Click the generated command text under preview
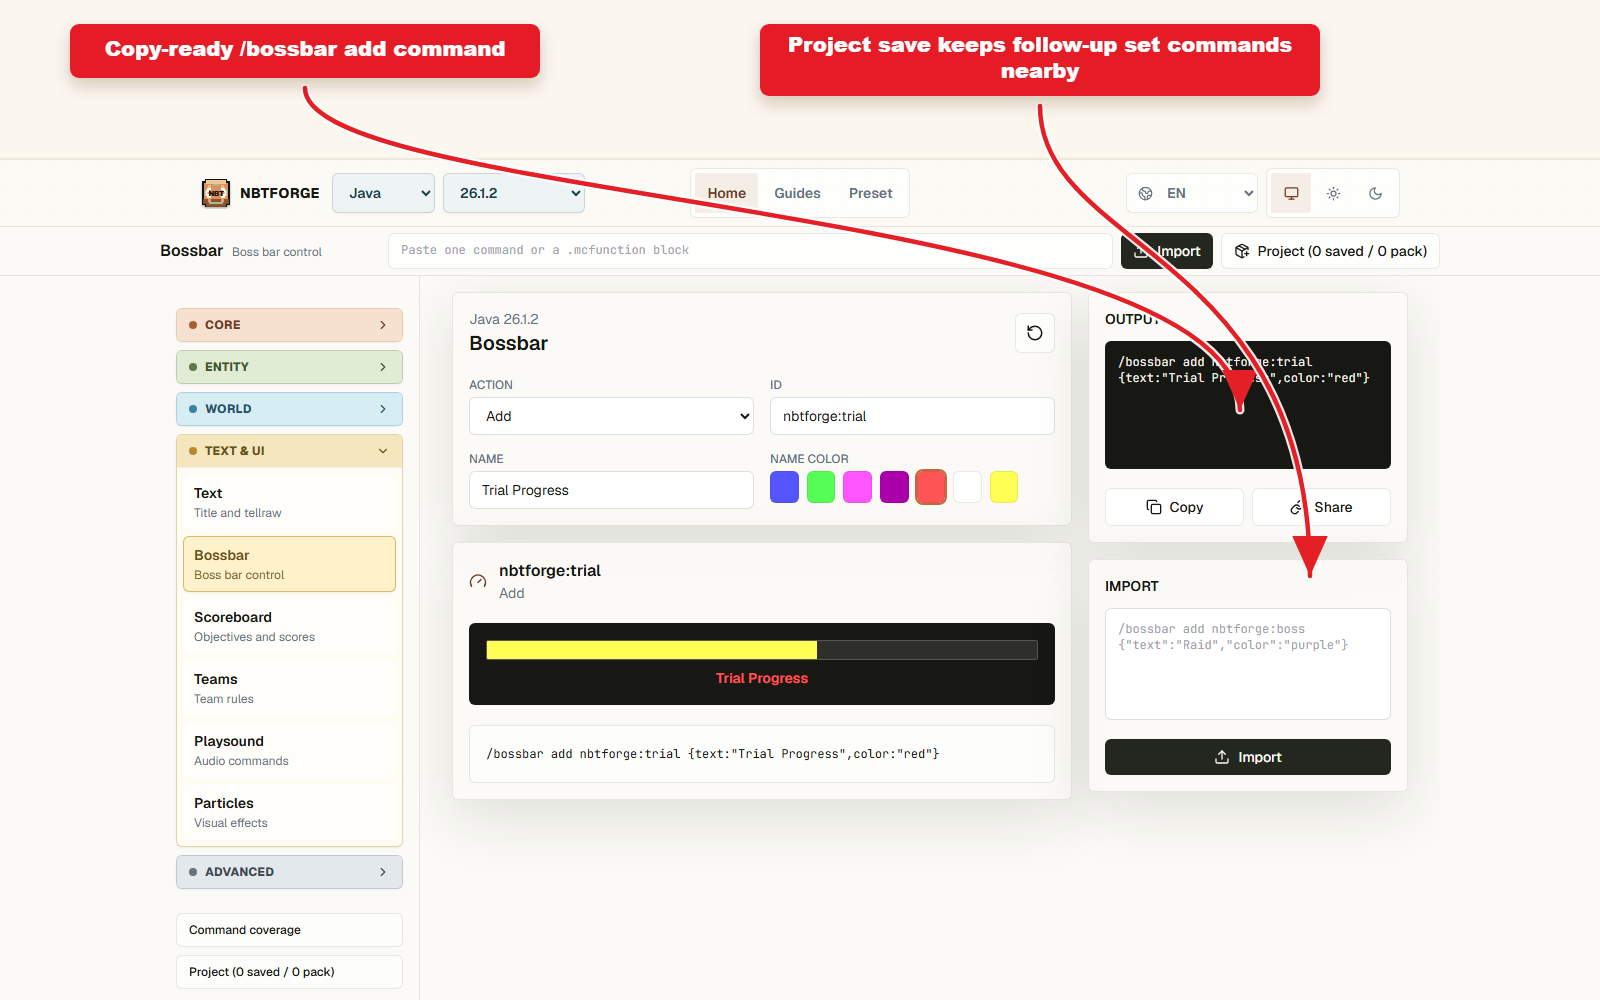This screenshot has height=1000, width=1600. (x=713, y=754)
